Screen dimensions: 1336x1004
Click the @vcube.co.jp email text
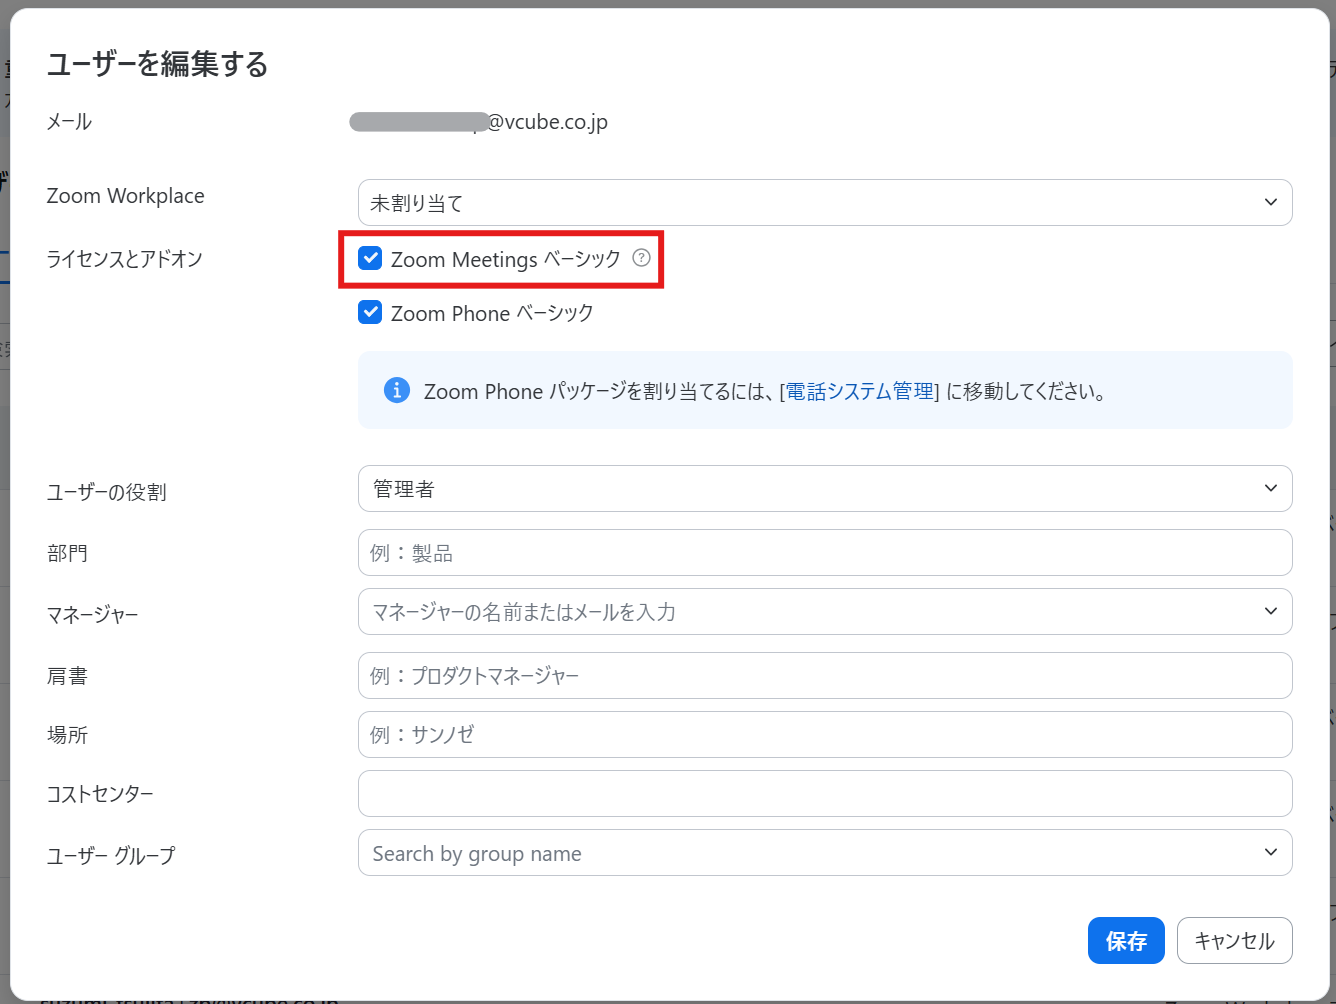pyautogui.click(x=547, y=122)
